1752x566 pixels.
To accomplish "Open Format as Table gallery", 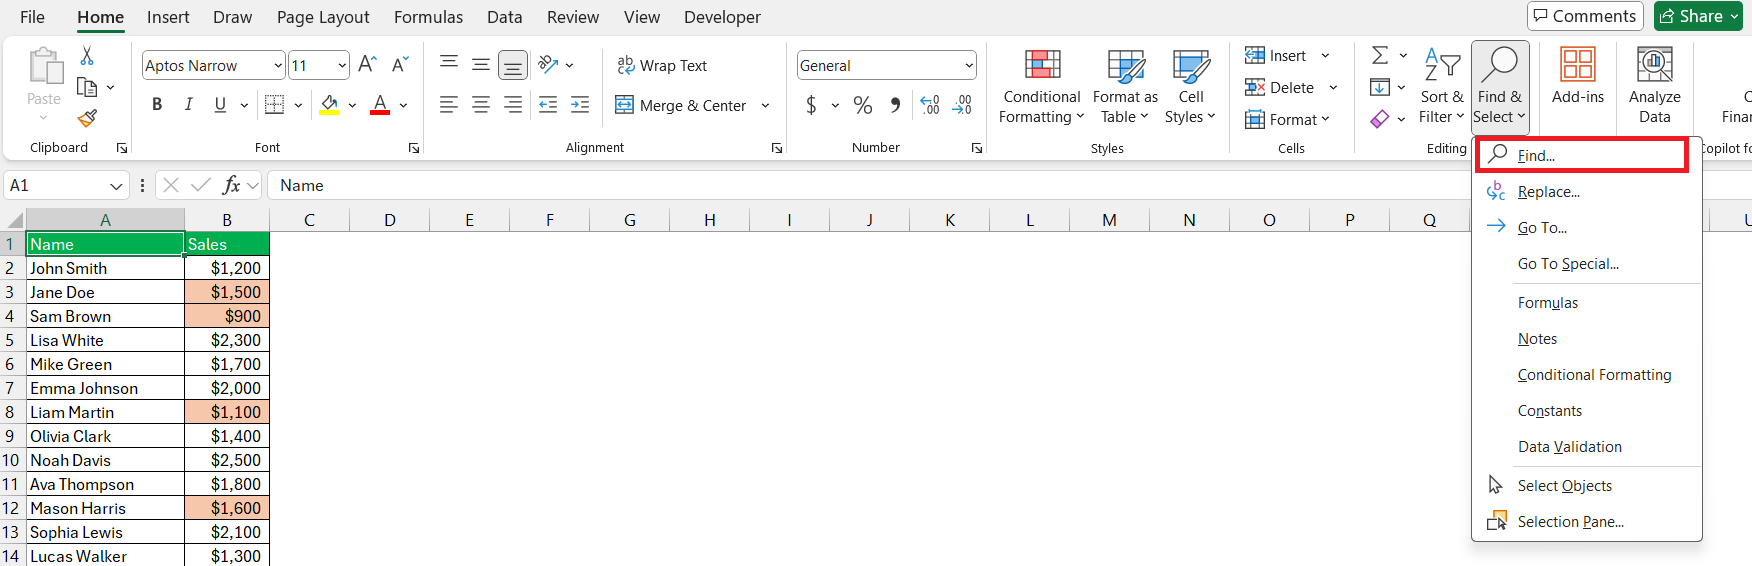I will coord(1125,87).
